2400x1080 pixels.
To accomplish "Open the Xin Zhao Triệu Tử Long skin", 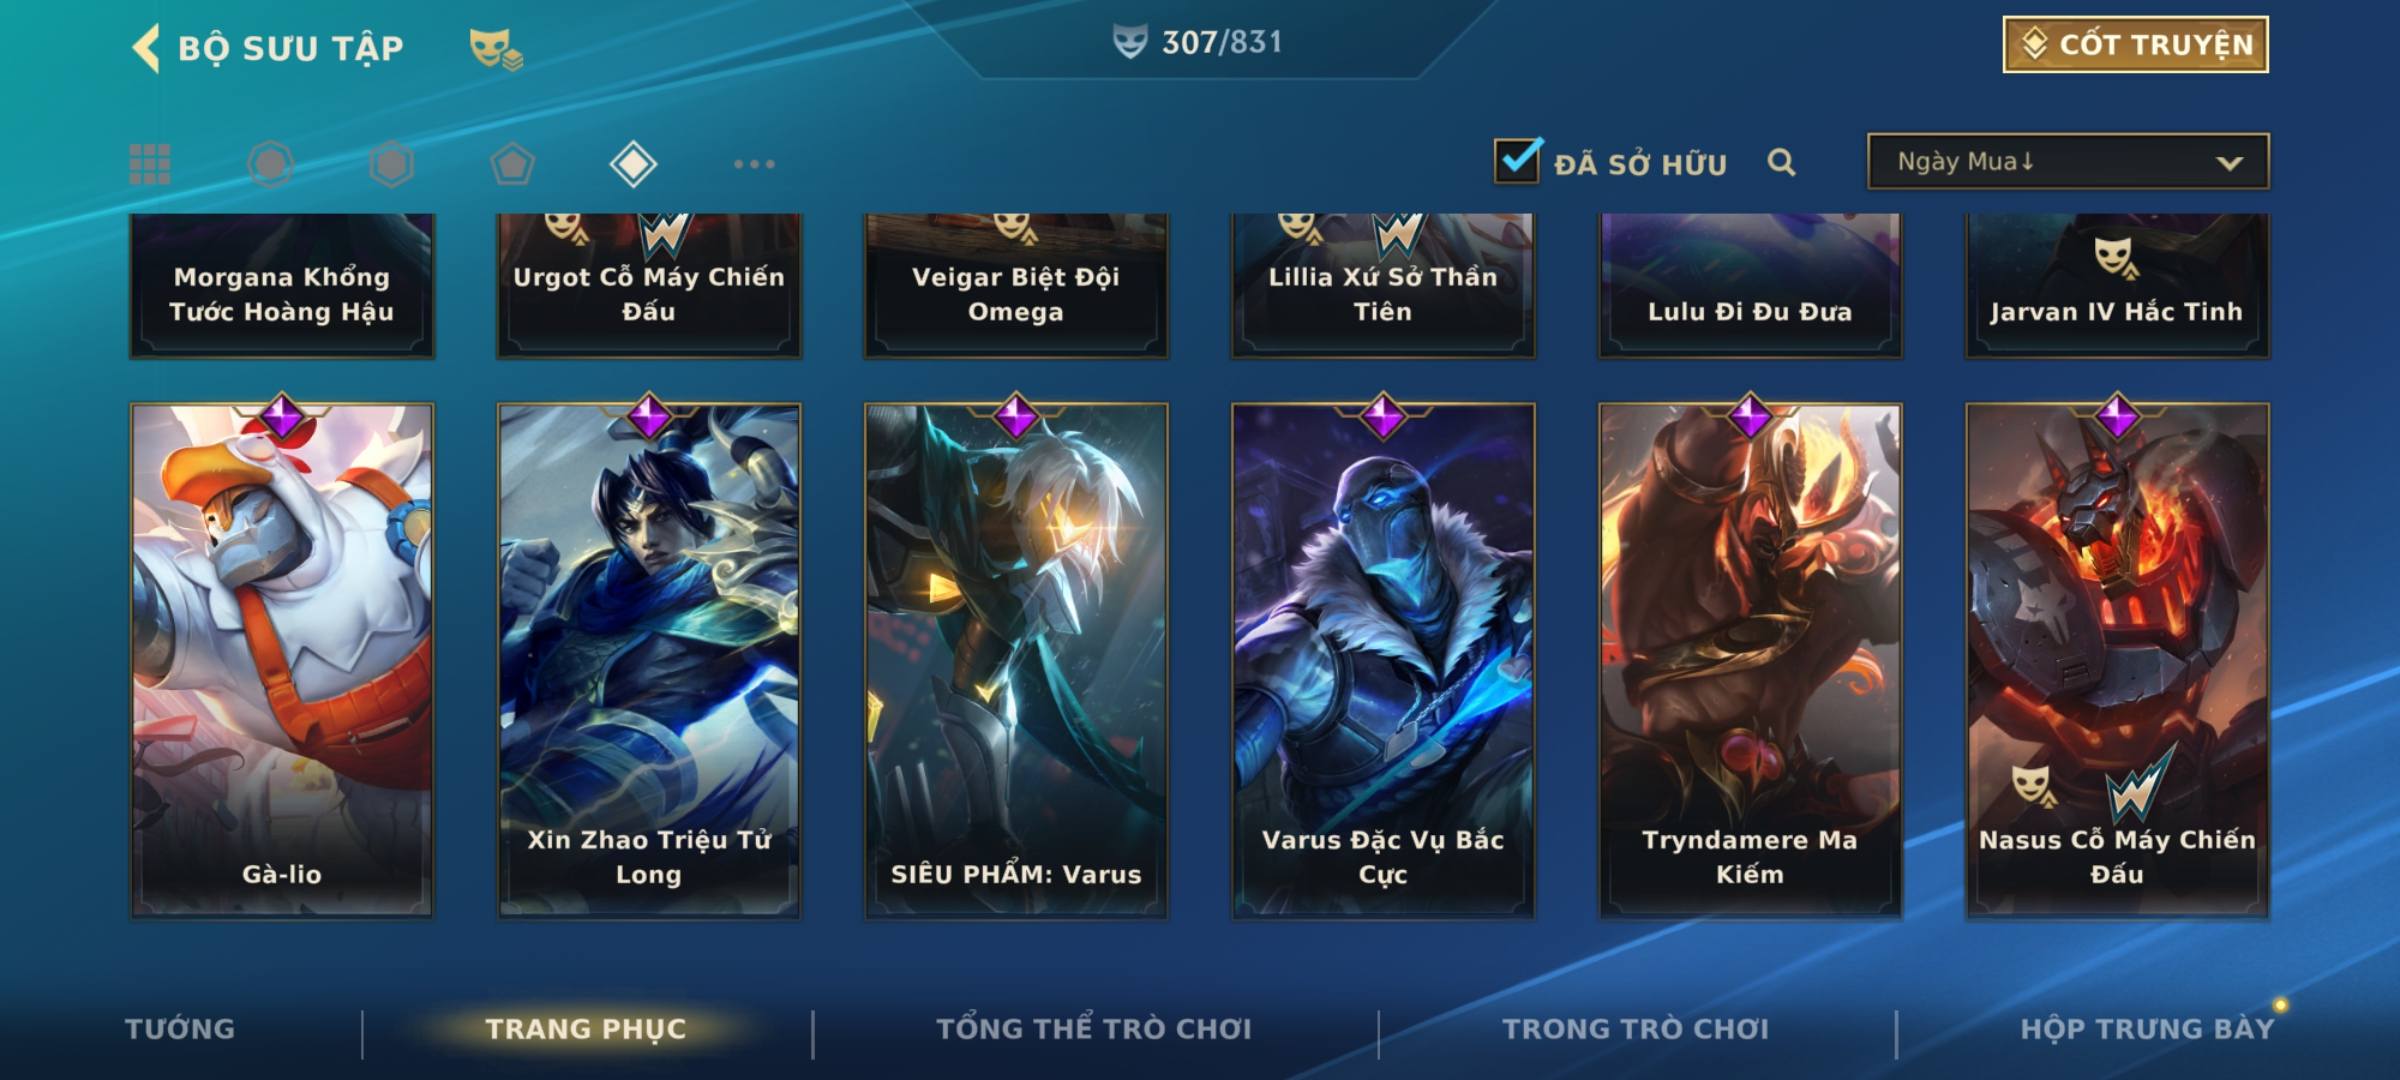I will 649,660.
